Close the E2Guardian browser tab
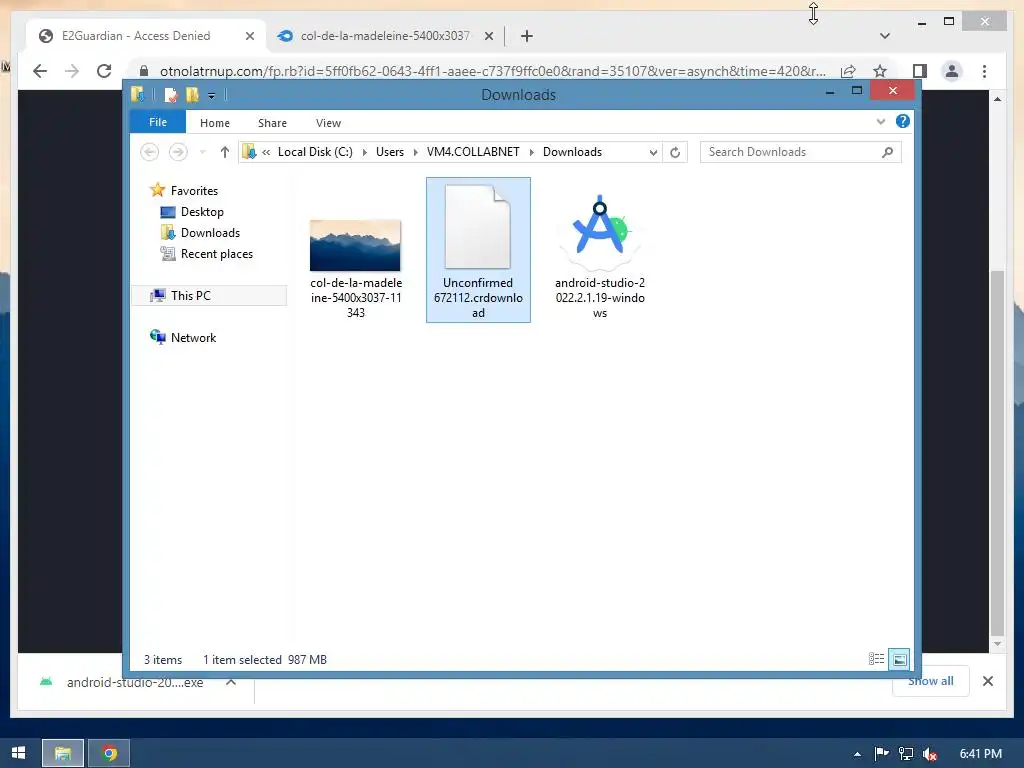Image resolution: width=1024 pixels, height=768 pixels. (249, 36)
